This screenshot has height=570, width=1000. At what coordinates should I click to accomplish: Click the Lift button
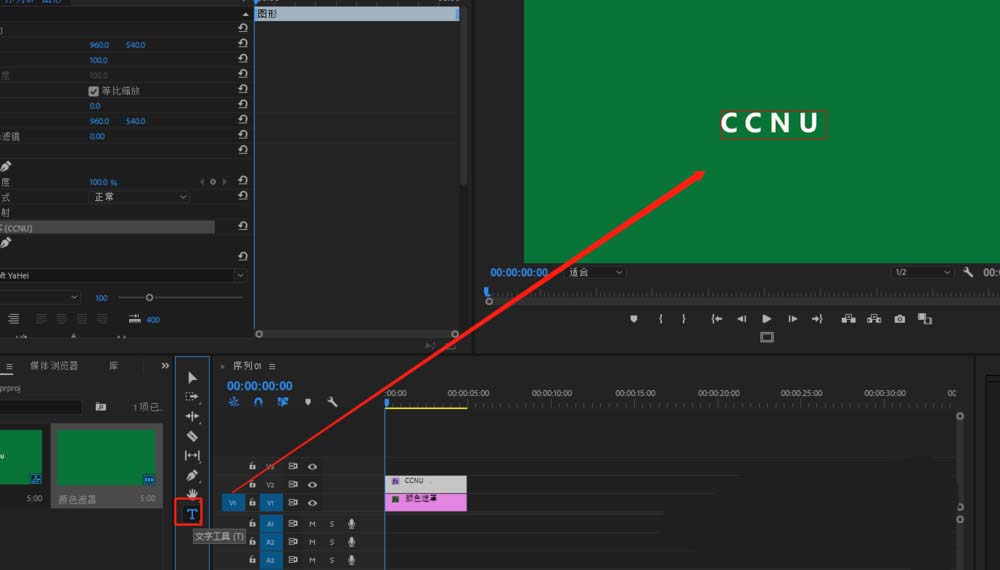coord(848,319)
